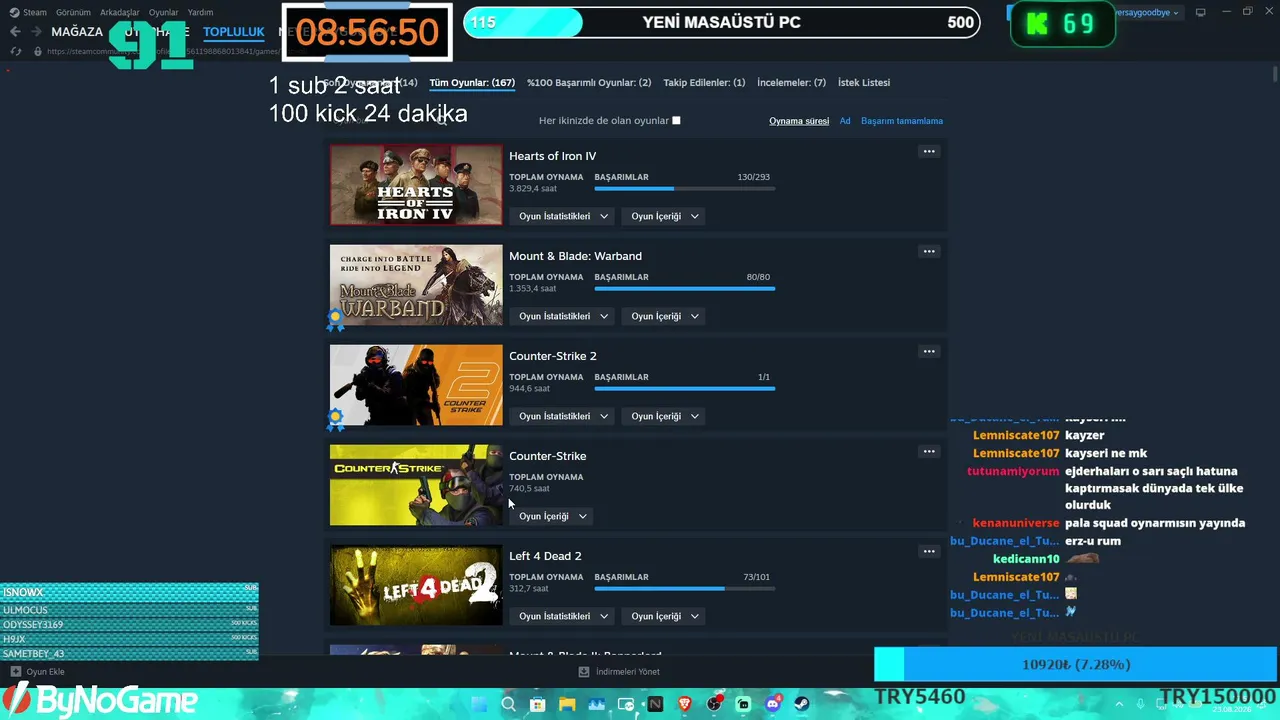Expand Oyun İçeriği for Hearts of Iron IV

tap(665, 216)
